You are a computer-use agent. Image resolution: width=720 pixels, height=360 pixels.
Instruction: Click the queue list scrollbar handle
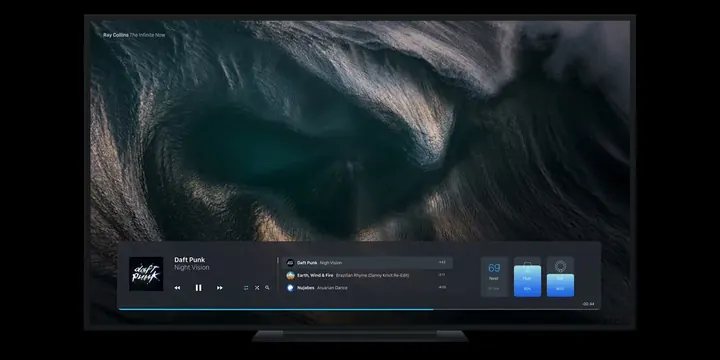pyautogui.click(x=277, y=260)
